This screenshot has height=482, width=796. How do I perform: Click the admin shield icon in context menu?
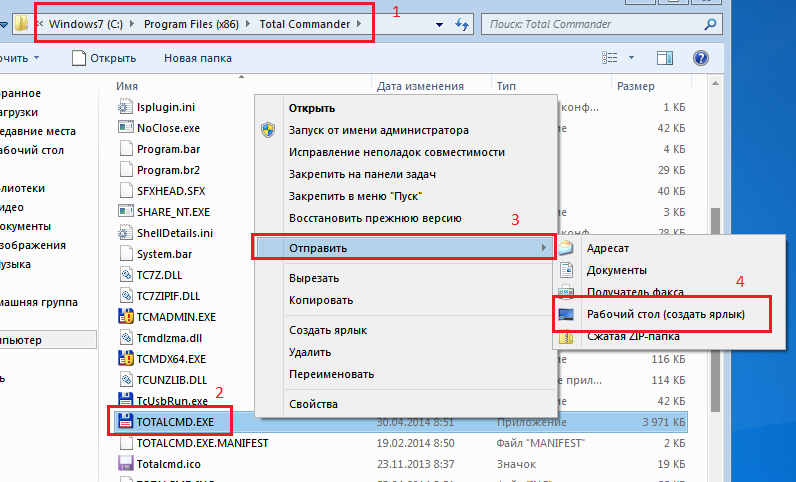pyautogui.click(x=268, y=130)
